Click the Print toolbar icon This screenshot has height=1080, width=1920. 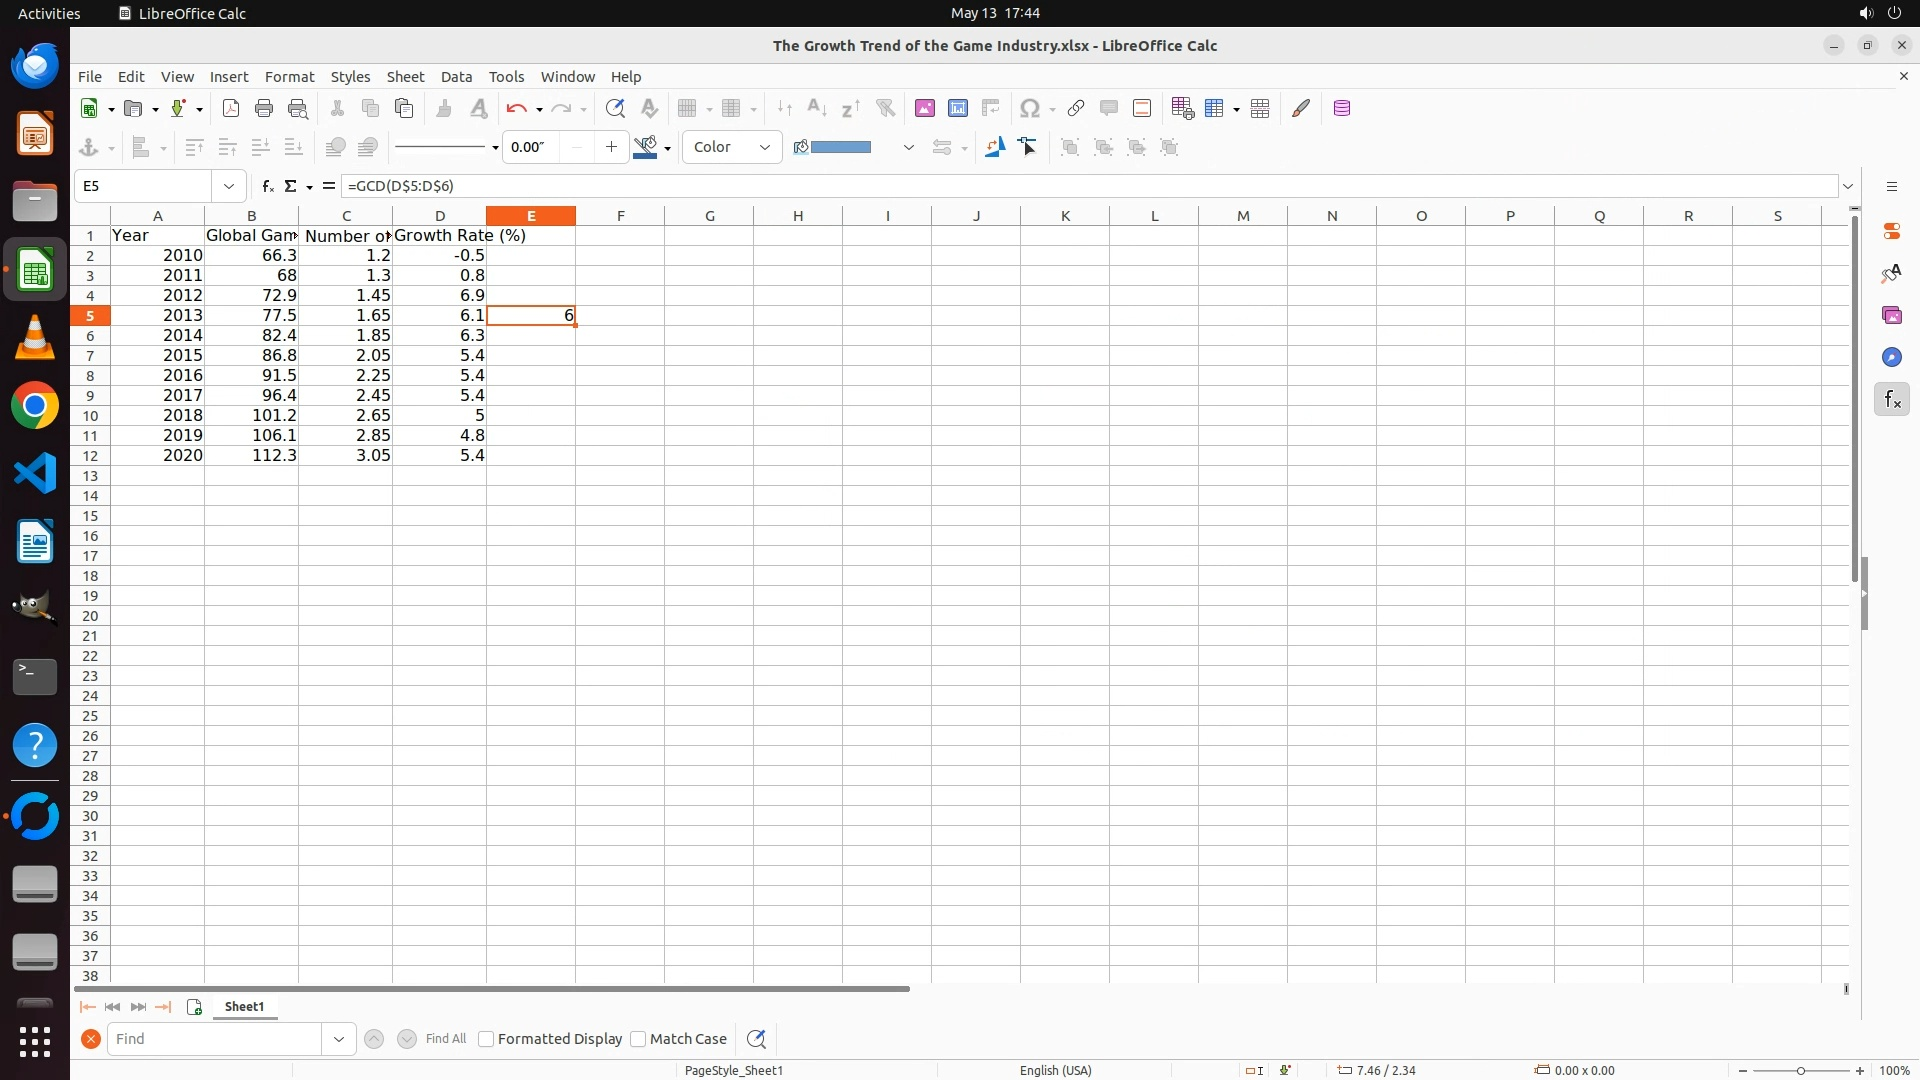tap(264, 109)
